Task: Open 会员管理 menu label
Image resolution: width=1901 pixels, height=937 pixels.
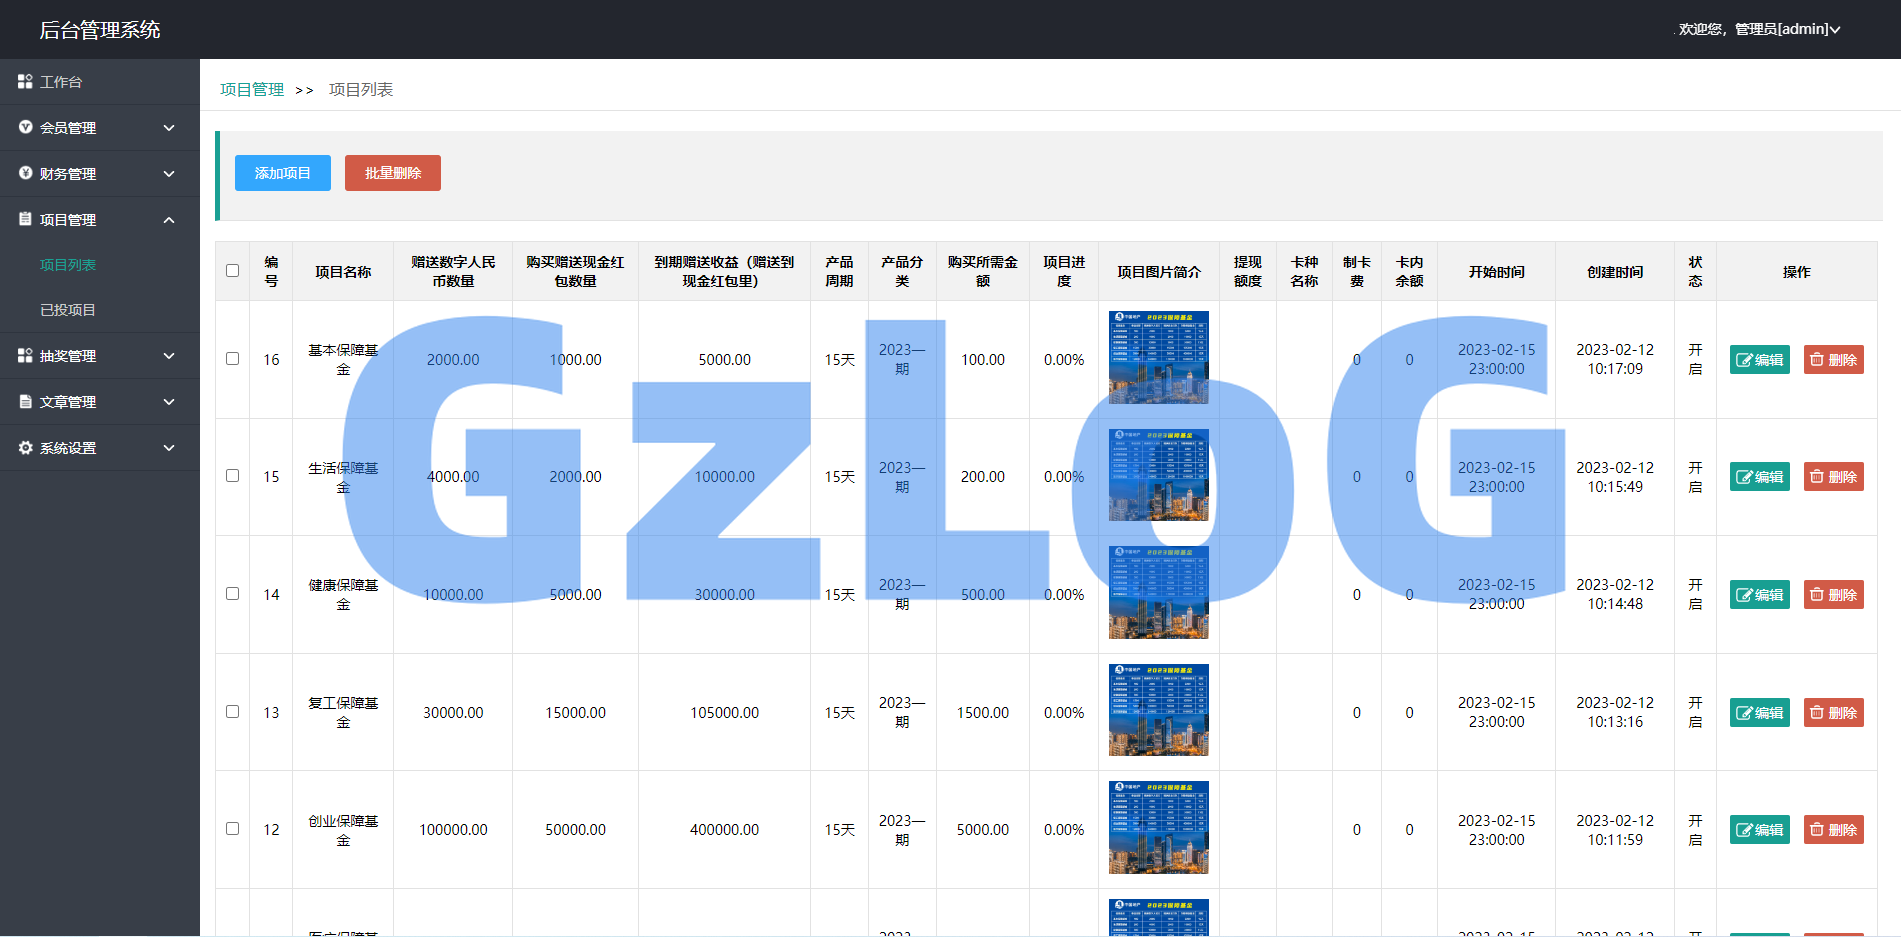Action: click(x=68, y=128)
